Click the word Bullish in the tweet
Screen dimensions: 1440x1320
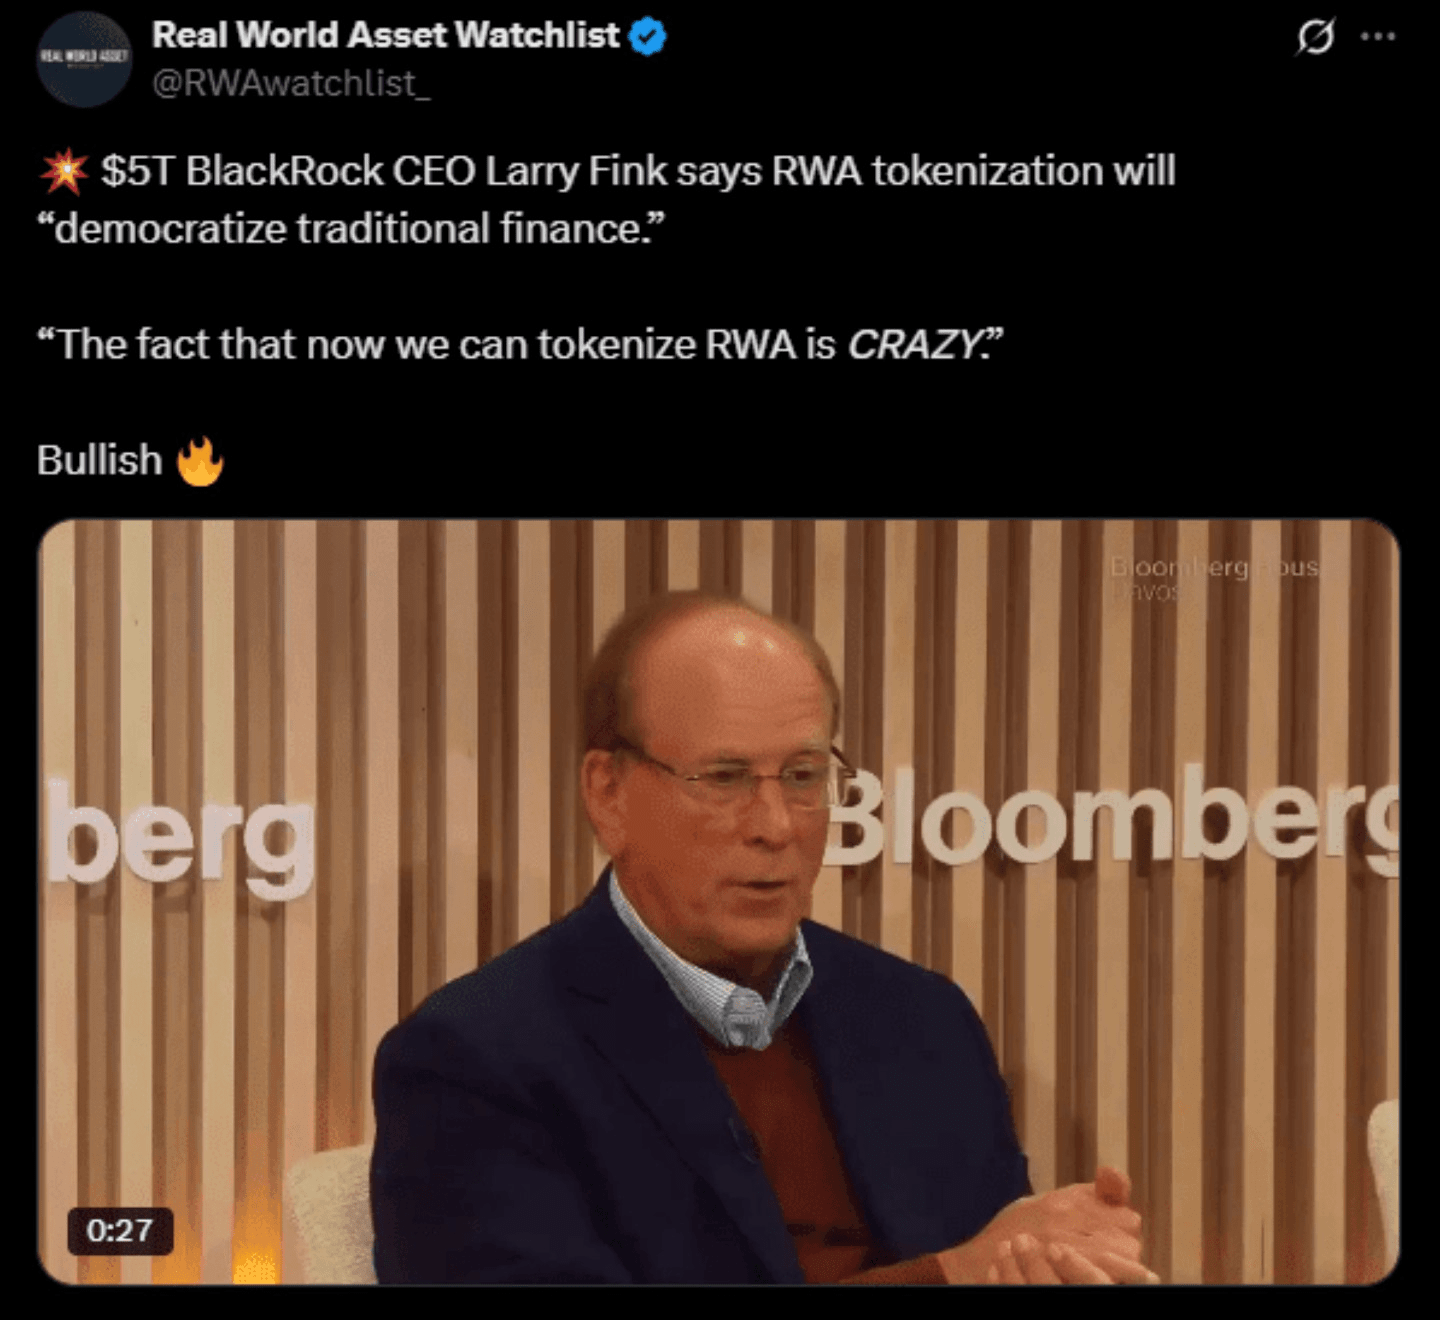click(99, 461)
